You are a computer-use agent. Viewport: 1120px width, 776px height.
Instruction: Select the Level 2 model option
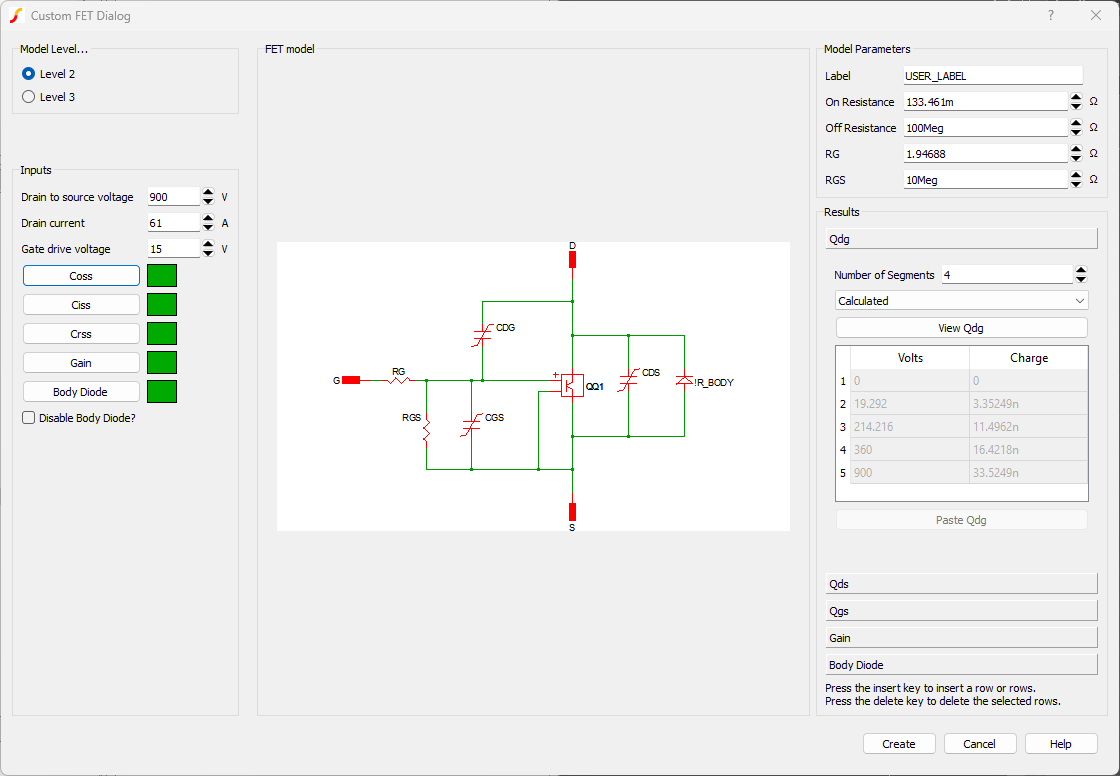[28, 74]
